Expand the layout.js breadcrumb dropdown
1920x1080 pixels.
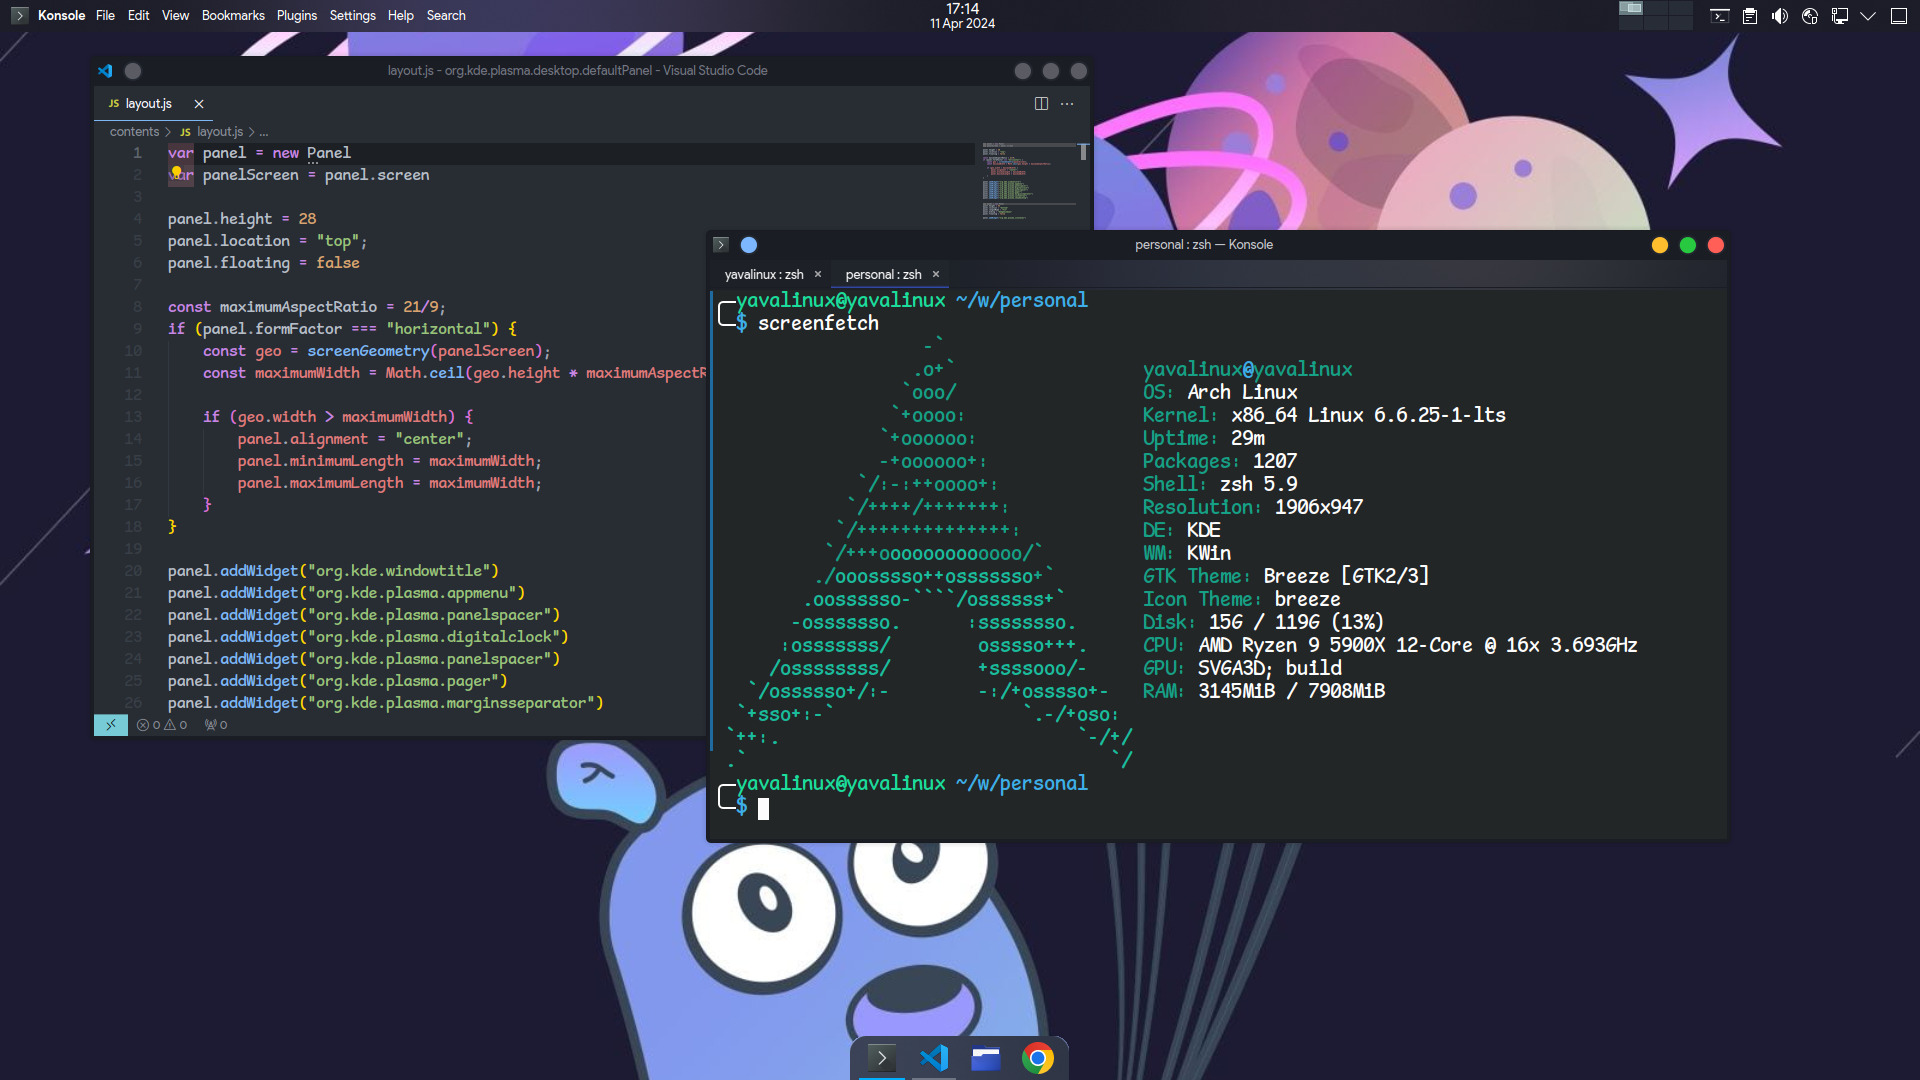(220, 132)
